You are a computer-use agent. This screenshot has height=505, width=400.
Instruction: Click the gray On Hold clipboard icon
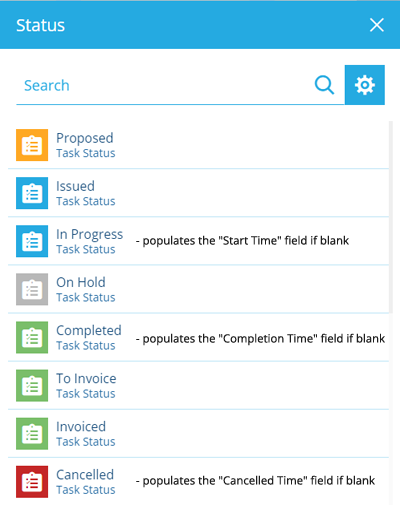(32, 289)
